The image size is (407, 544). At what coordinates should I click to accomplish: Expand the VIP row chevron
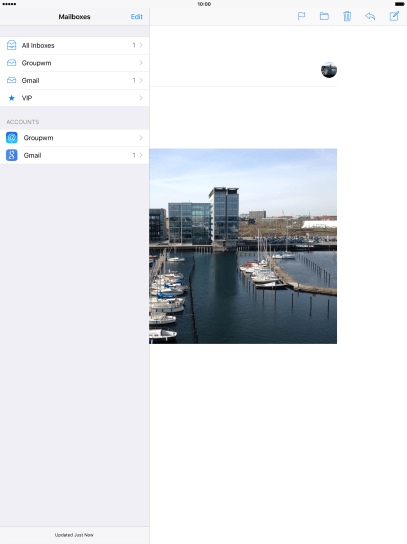click(141, 98)
